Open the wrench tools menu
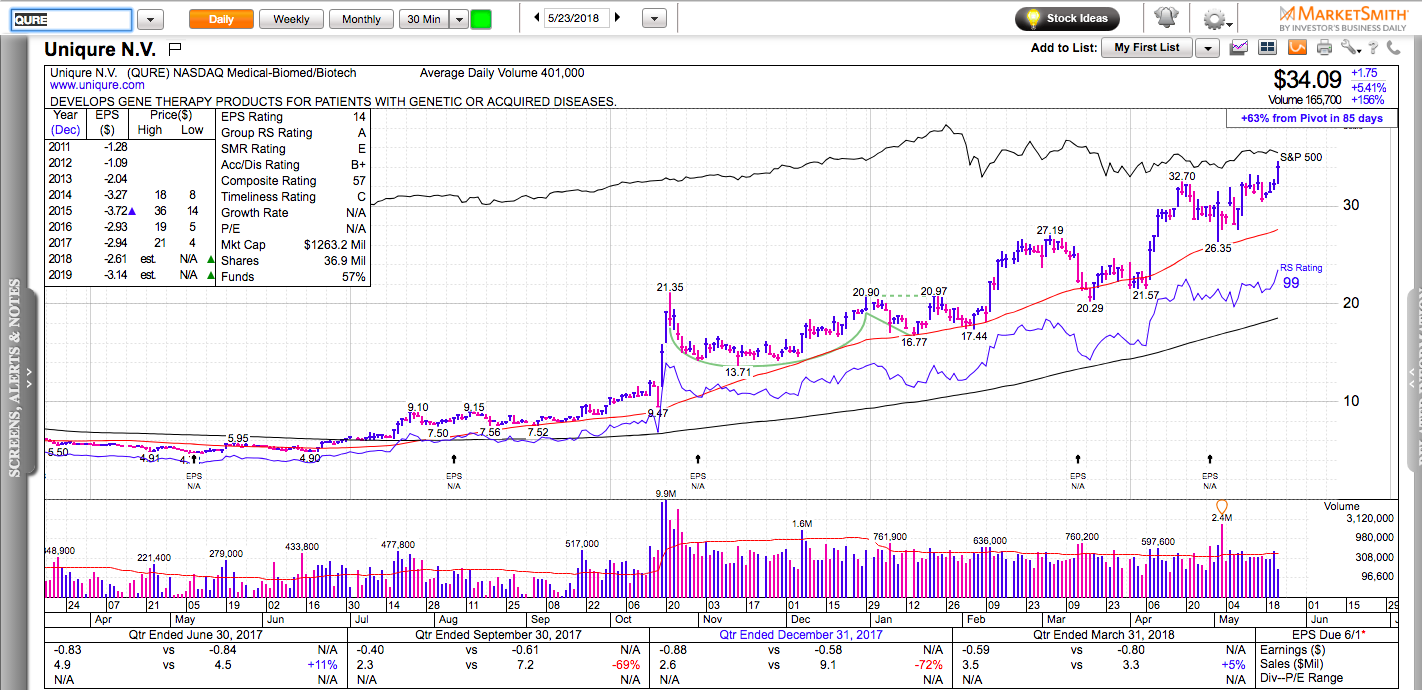 click(x=1352, y=47)
